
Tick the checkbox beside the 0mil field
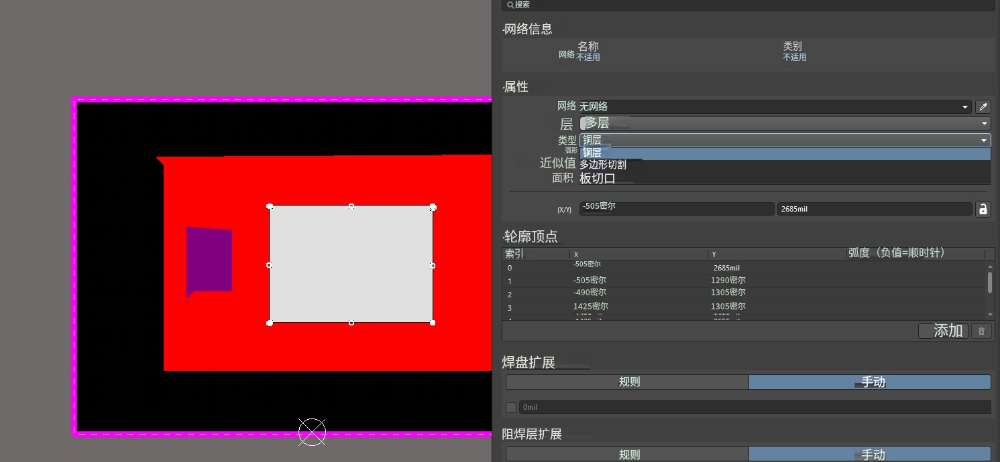(511, 407)
